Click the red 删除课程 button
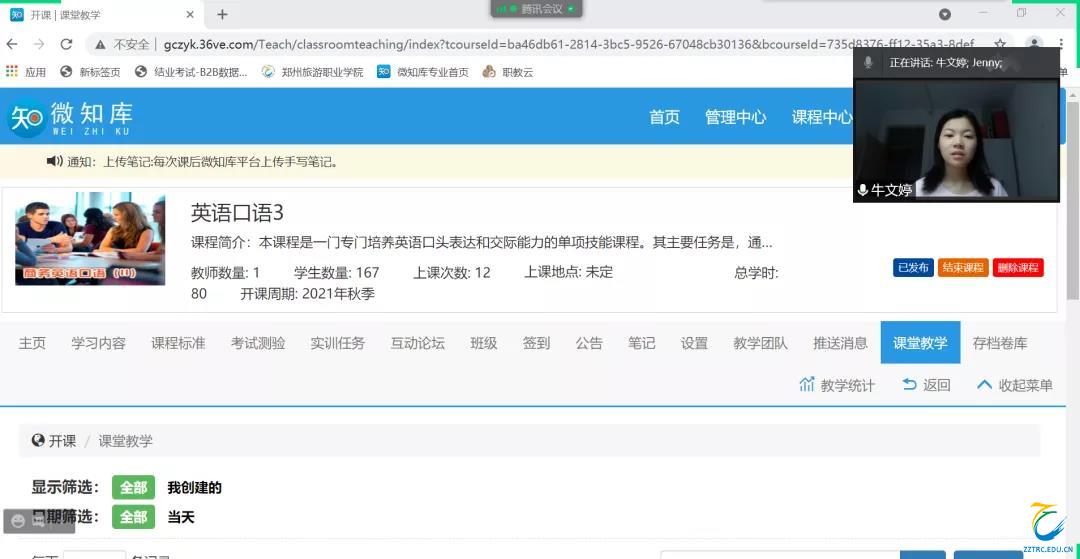The width and height of the screenshot is (1080, 559). coord(1017,268)
